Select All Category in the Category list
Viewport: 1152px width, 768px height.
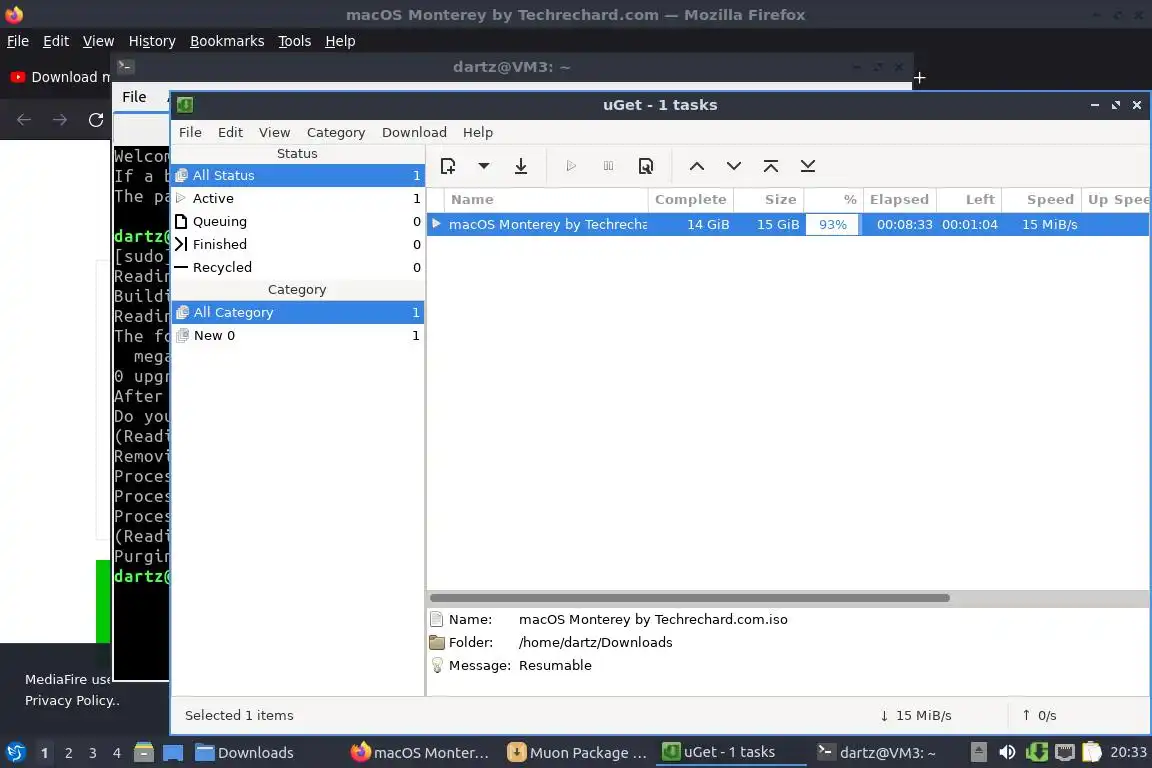pyautogui.click(x=298, y=312)
